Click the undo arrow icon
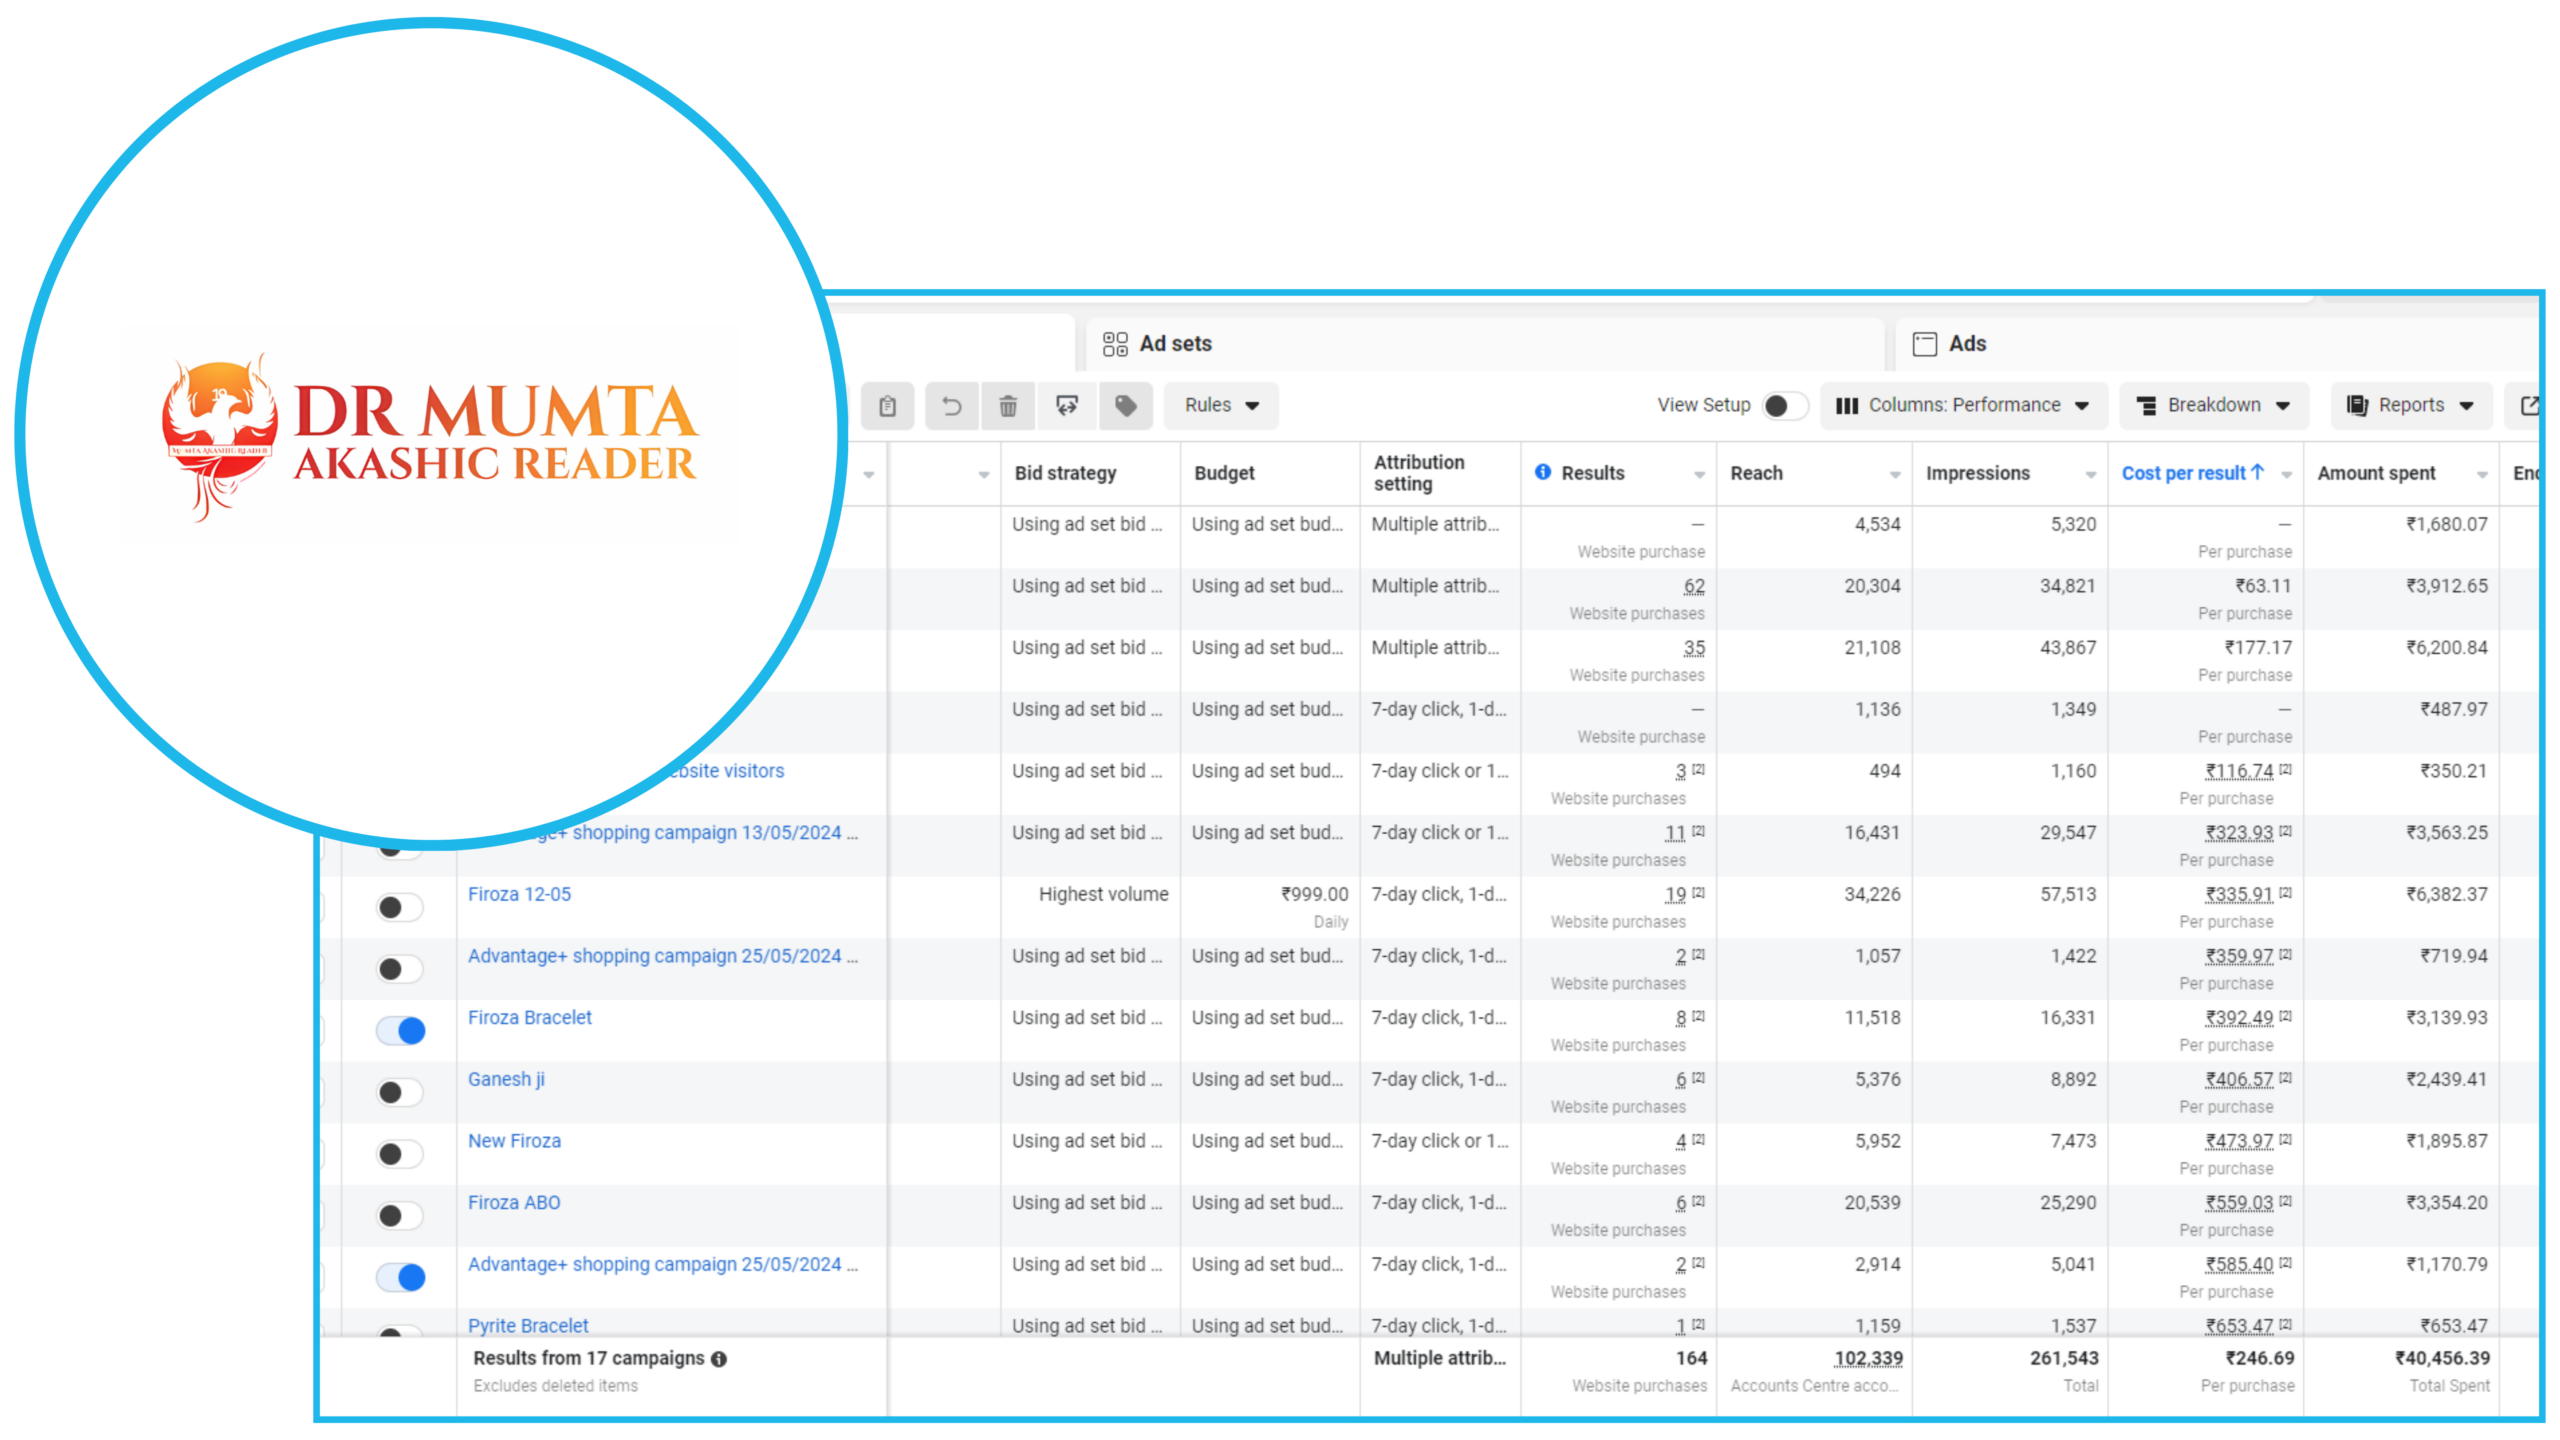 click(x=951, y=406)
